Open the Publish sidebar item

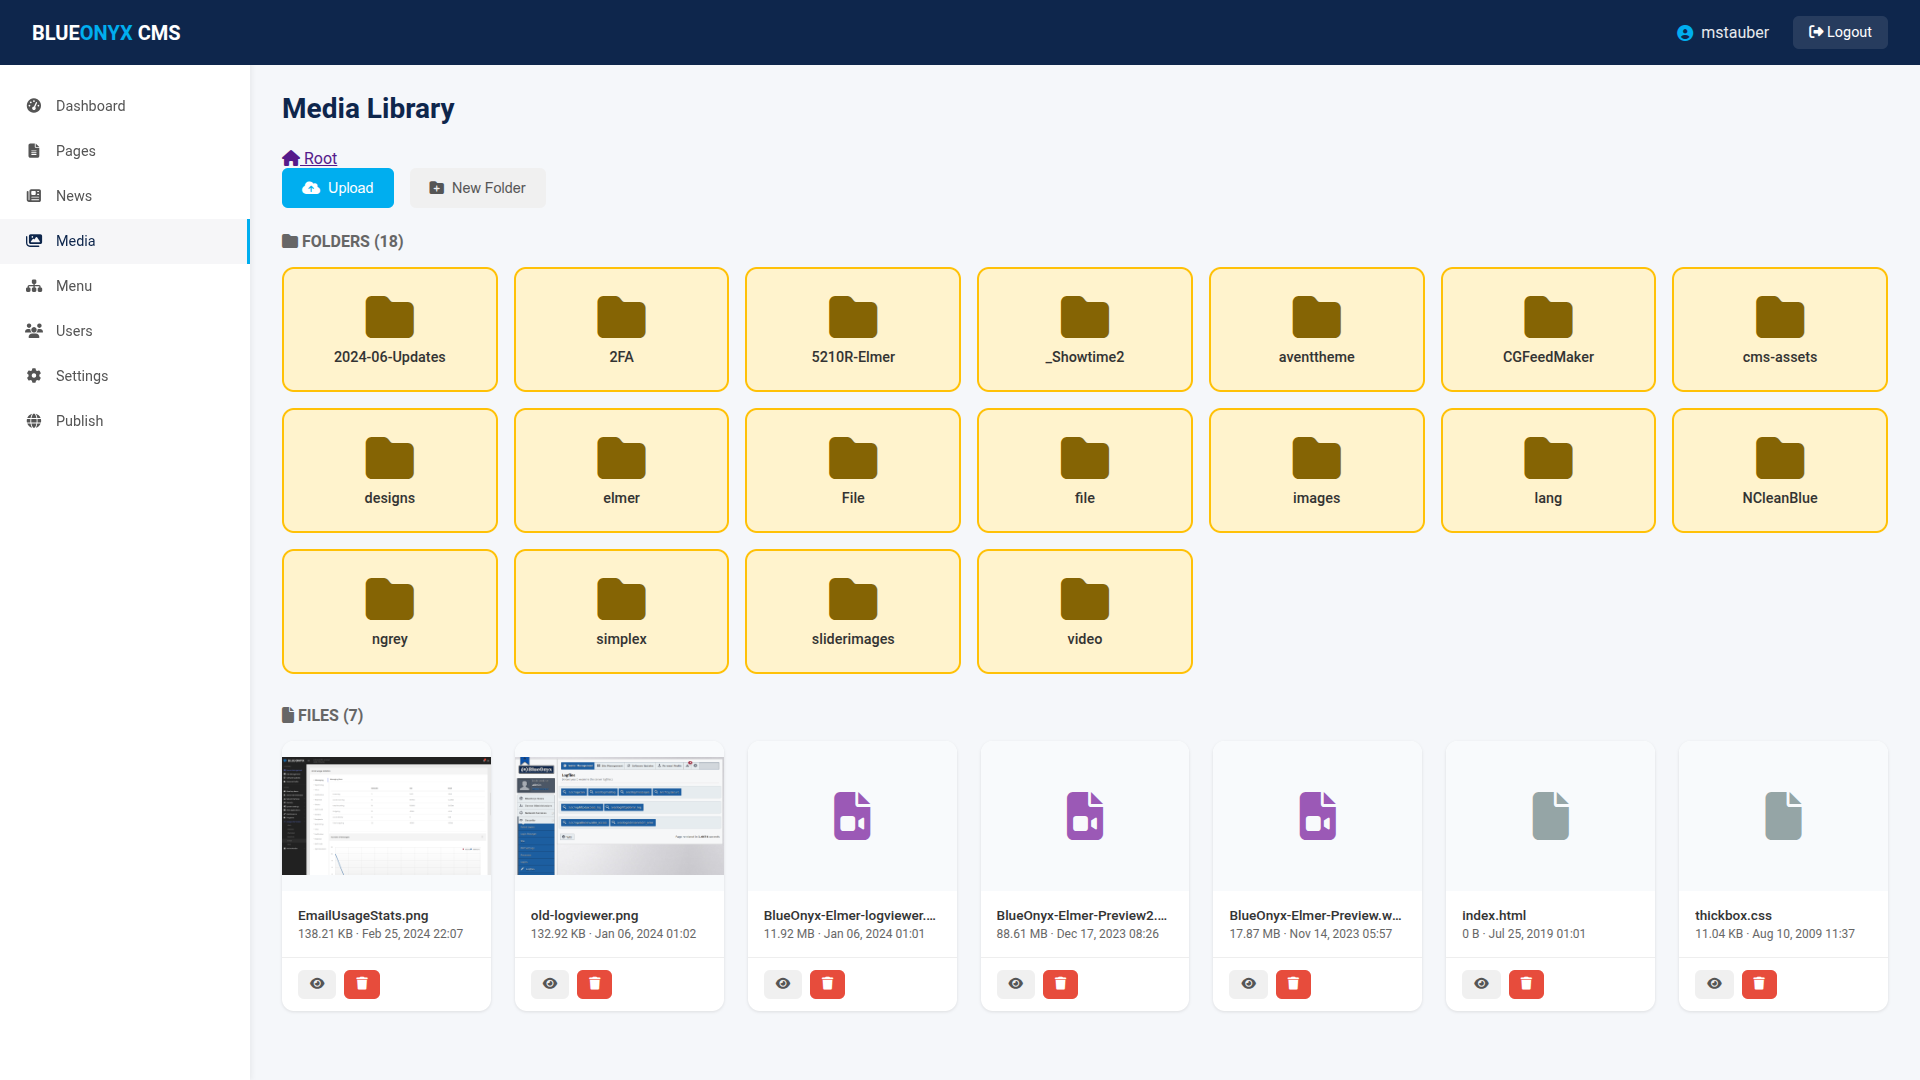click(x=79, y=421)
